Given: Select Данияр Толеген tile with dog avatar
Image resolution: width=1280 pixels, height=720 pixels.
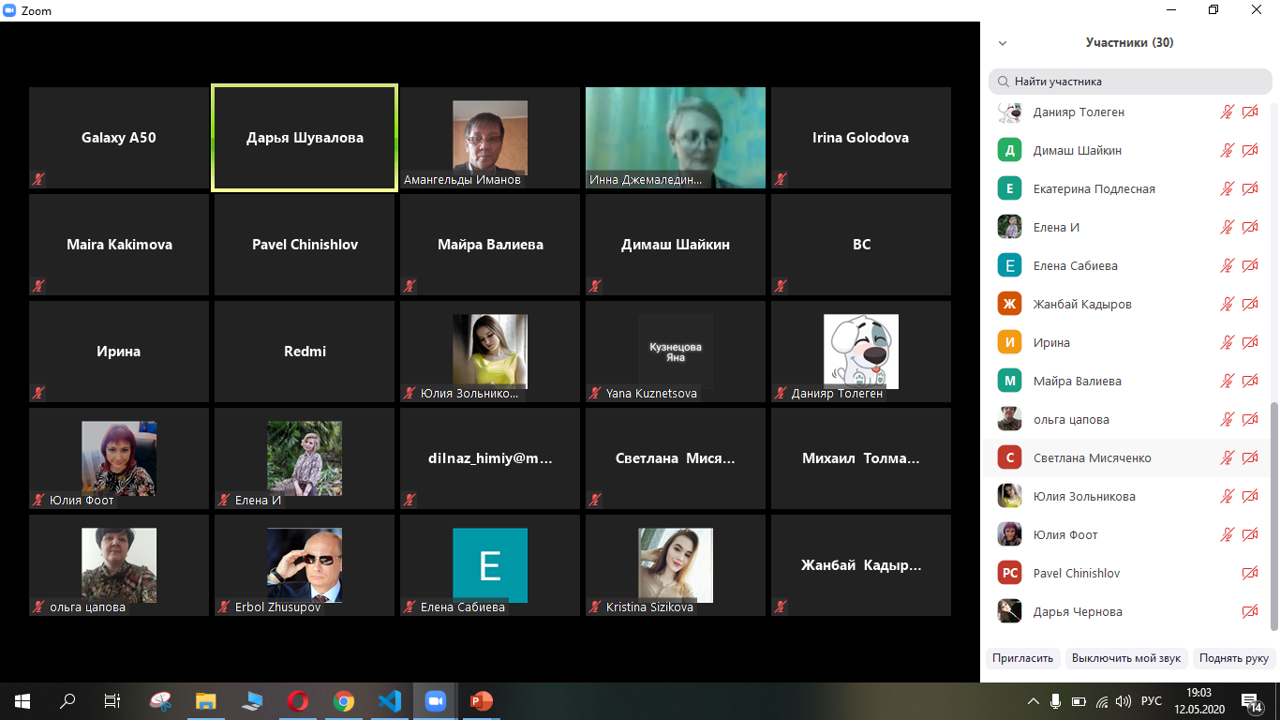Looking at the screenshot, I should pos(861,351).
